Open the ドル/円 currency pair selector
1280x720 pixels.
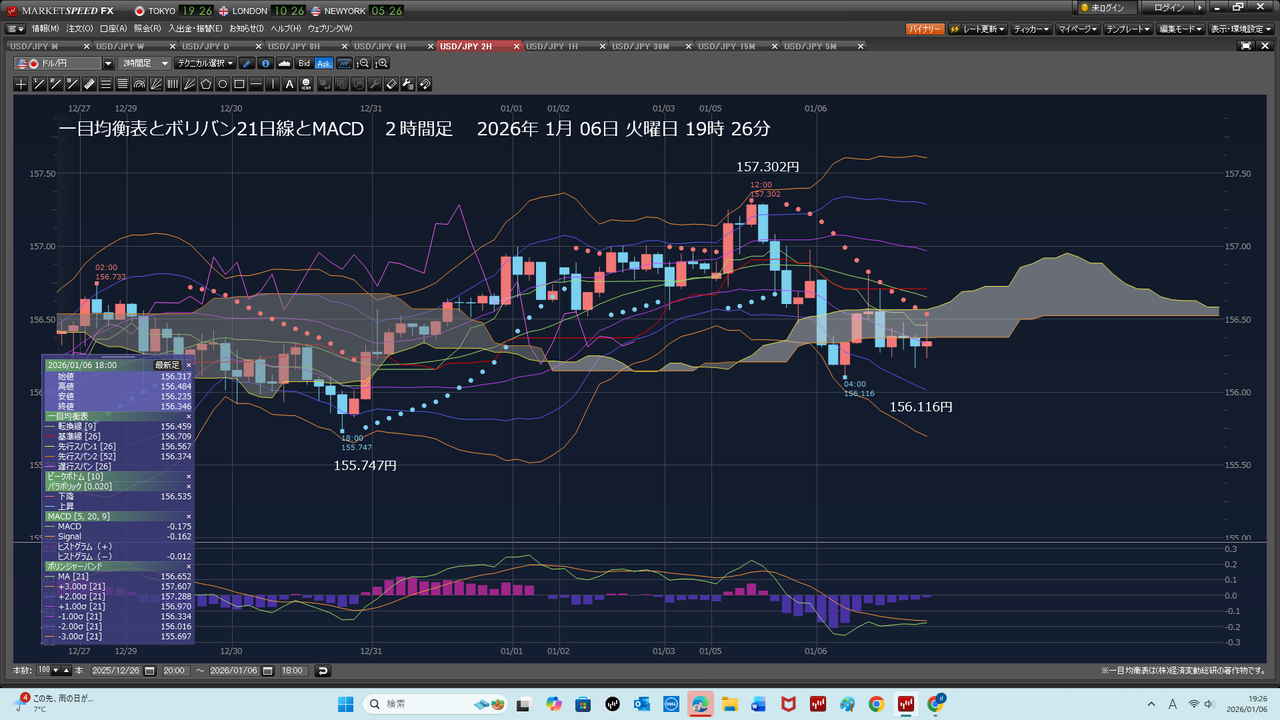[x=64, y=63]
